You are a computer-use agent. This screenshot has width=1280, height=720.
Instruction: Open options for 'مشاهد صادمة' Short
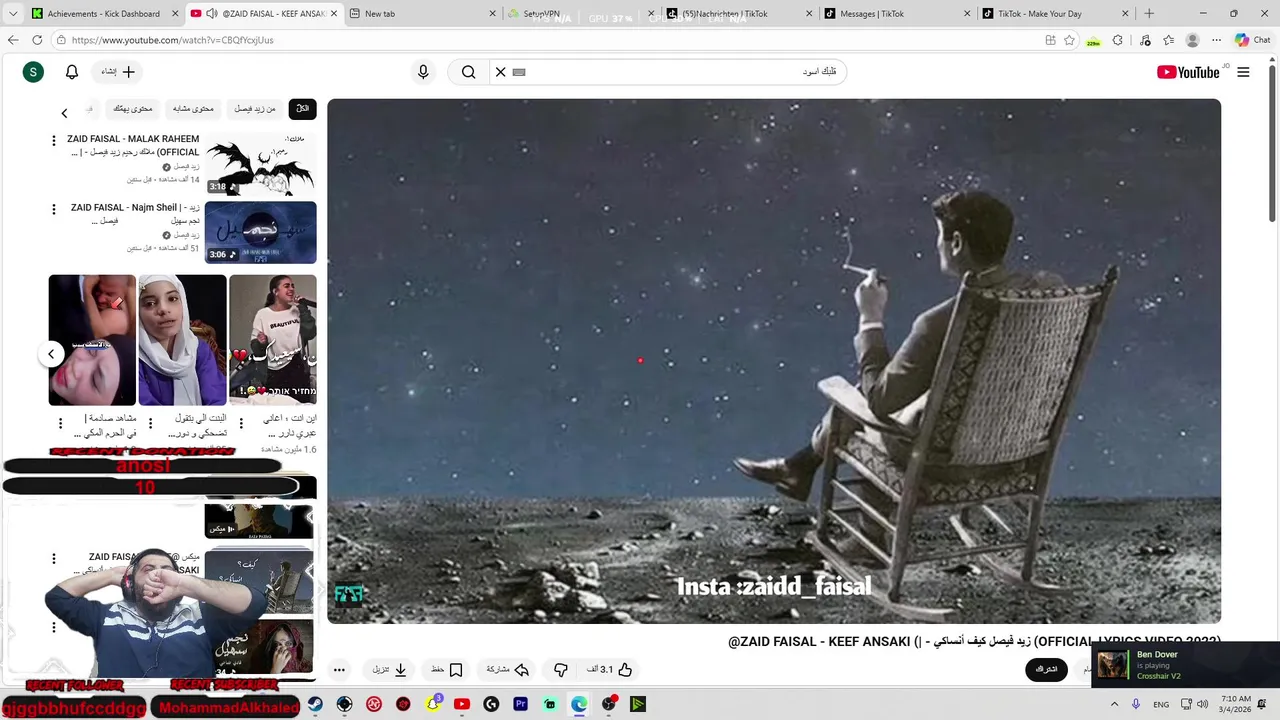[x=60, y=423]
